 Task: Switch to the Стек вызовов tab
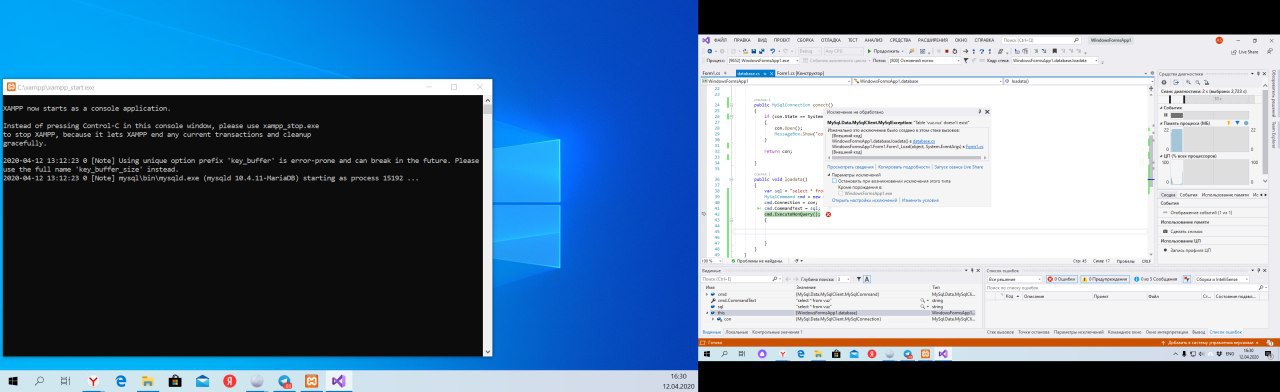pyautogui.click(x=1001, y=331)
